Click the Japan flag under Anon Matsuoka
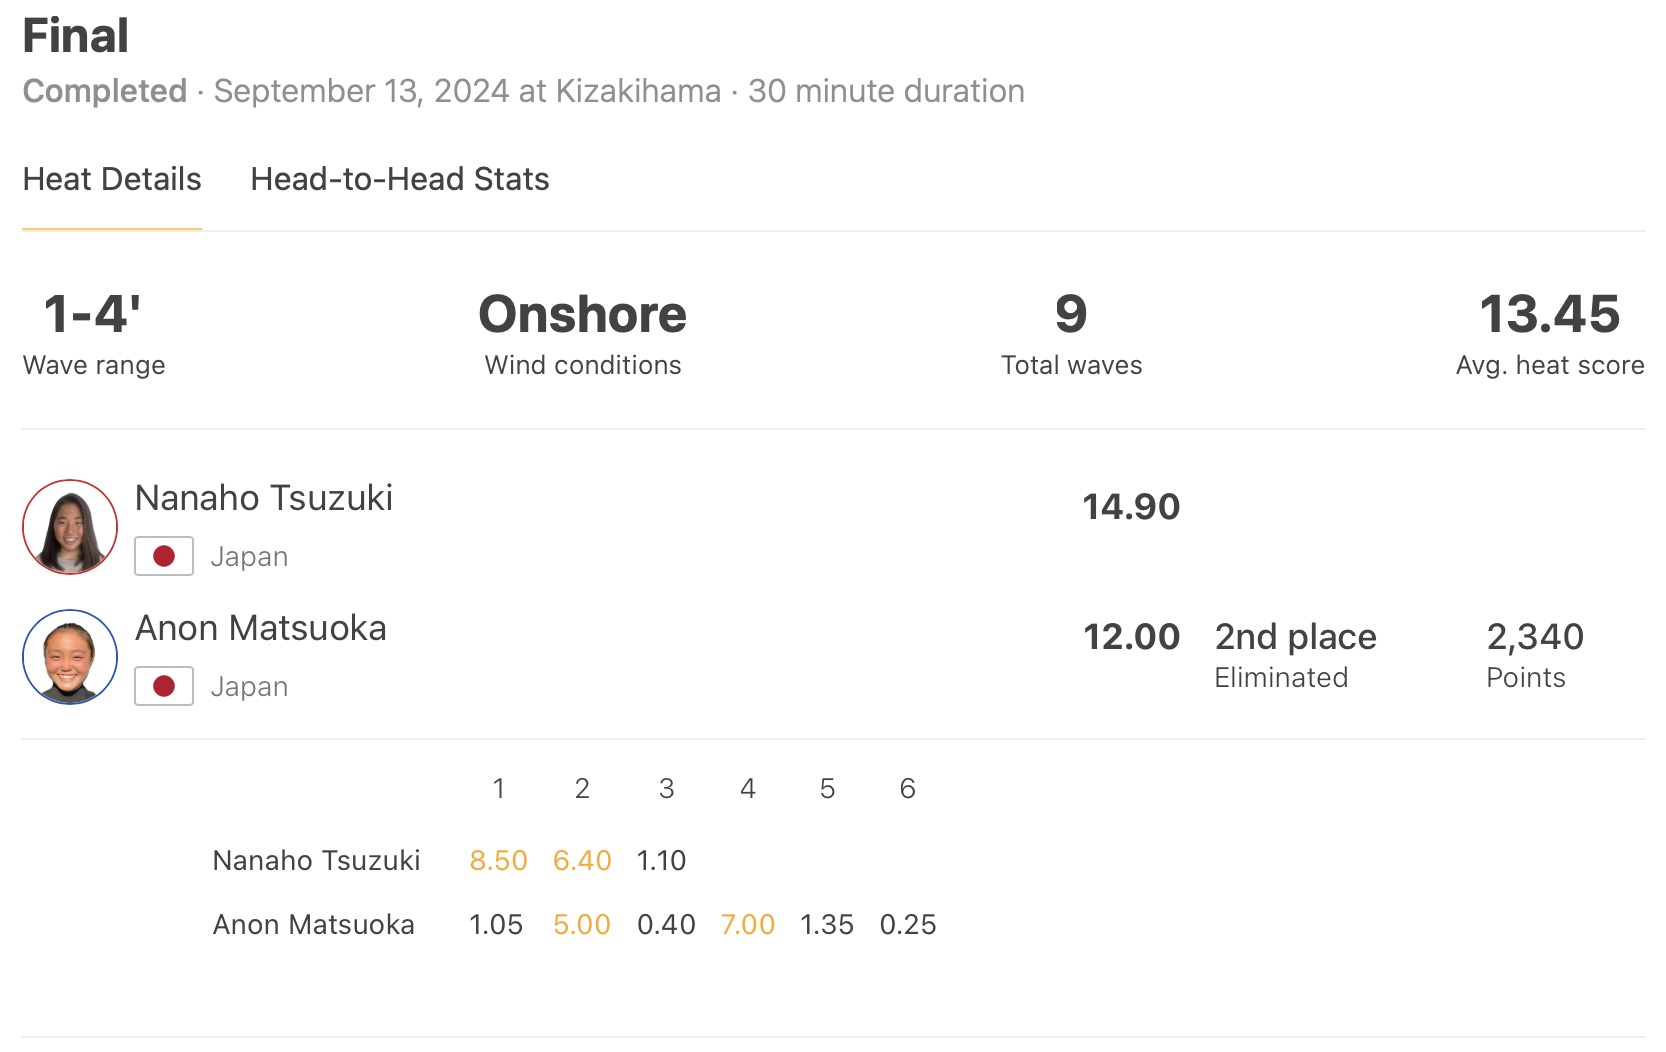The width and height of the screenshot is (1666, 1052). 164,687
